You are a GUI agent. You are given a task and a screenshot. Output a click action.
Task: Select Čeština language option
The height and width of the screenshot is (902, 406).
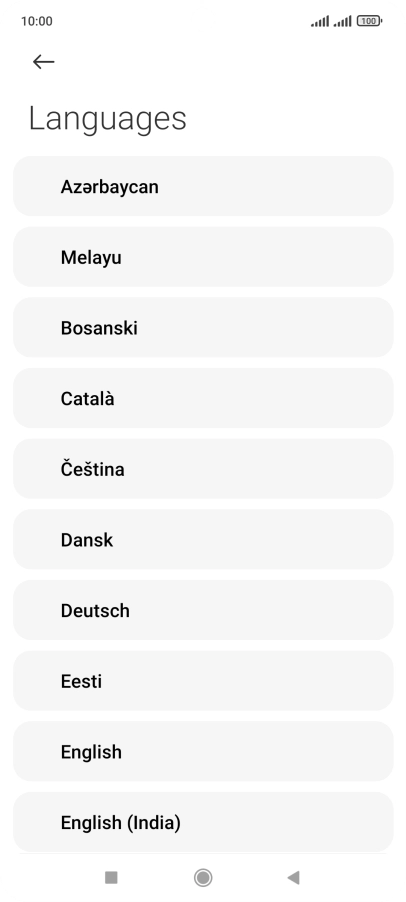pos(203,469)
